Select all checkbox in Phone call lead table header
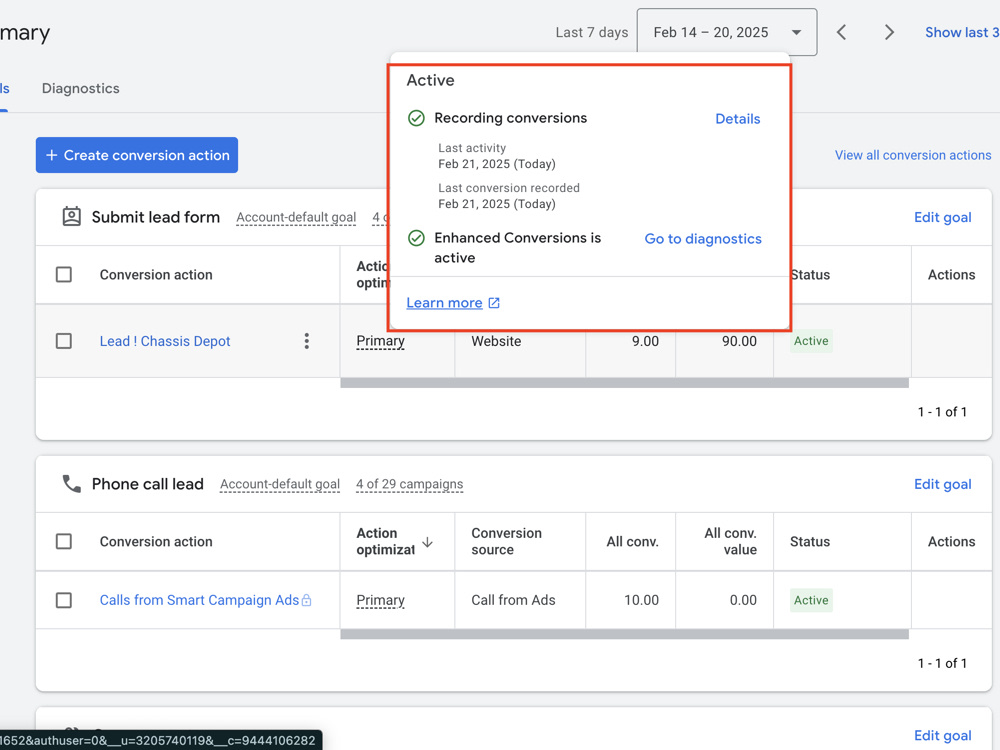Image resolution: width=1000 pixels, height=750 pixels. pyautogui.click(x=64, y=541)
